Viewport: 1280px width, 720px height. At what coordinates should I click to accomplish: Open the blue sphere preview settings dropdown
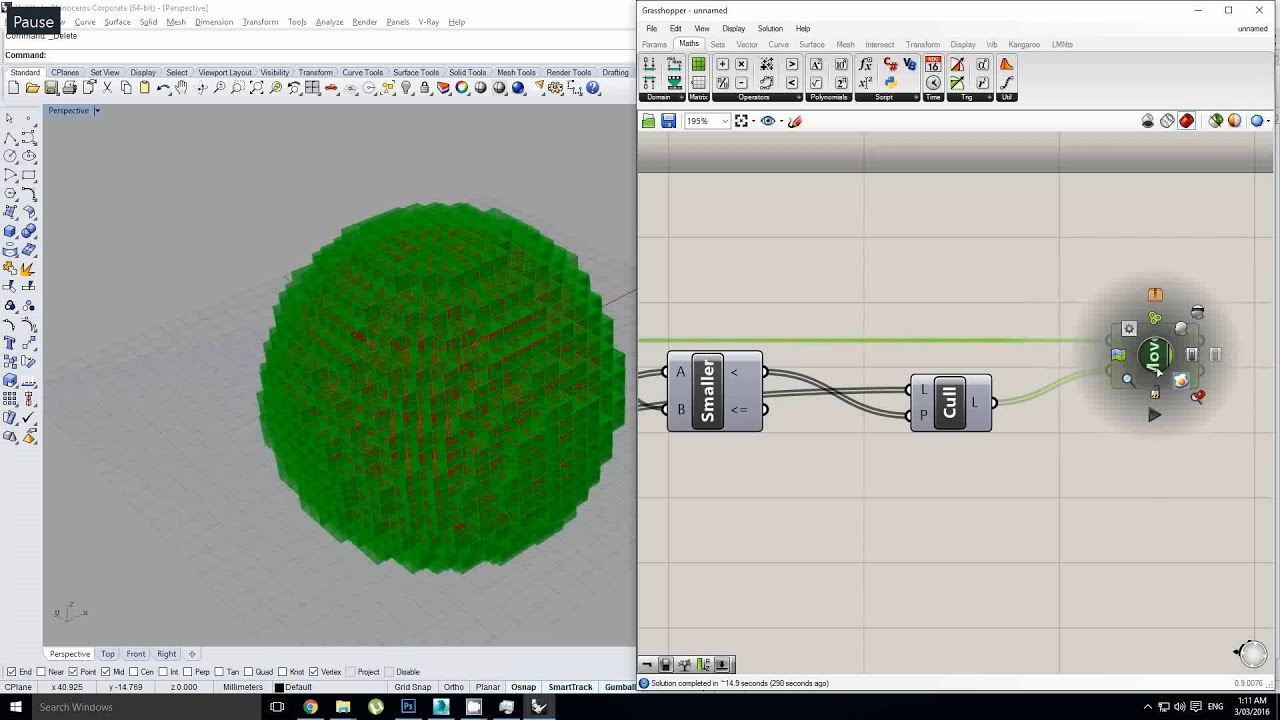tap(1268, 121)
